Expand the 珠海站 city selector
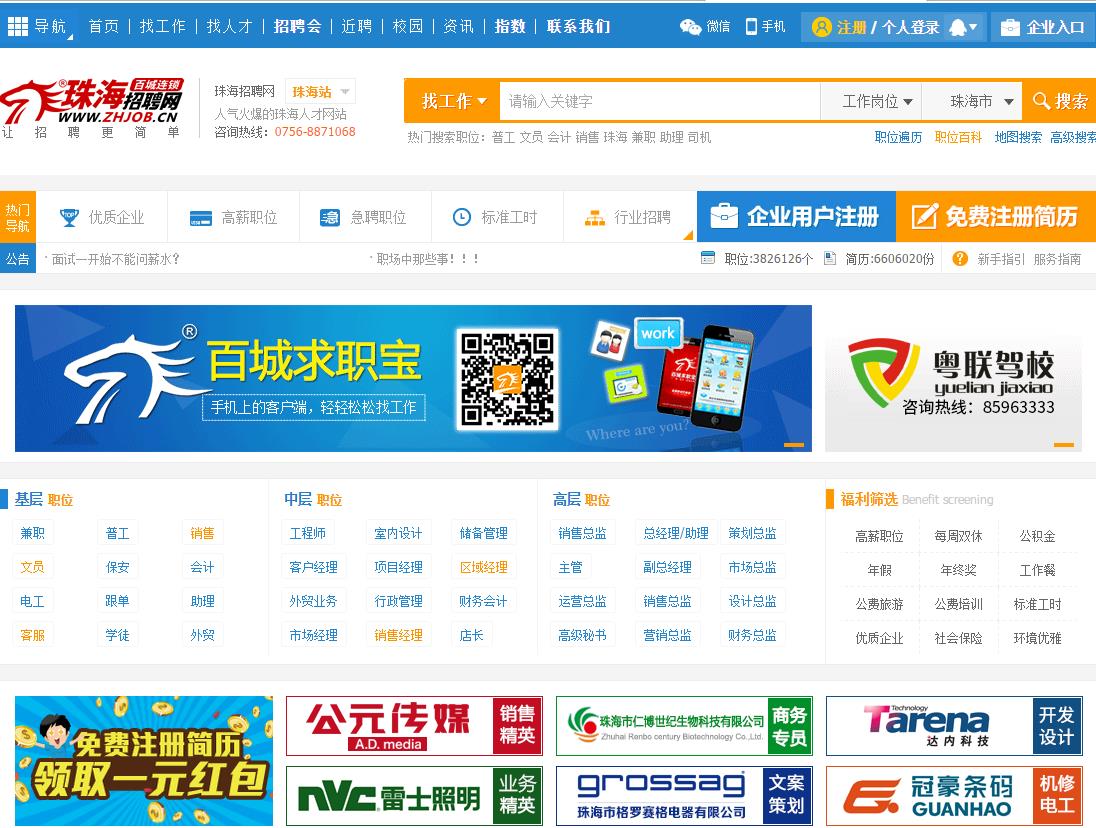Image resolution: width=1096 pixels, height=828 pixels. click(x=320, y=92)
